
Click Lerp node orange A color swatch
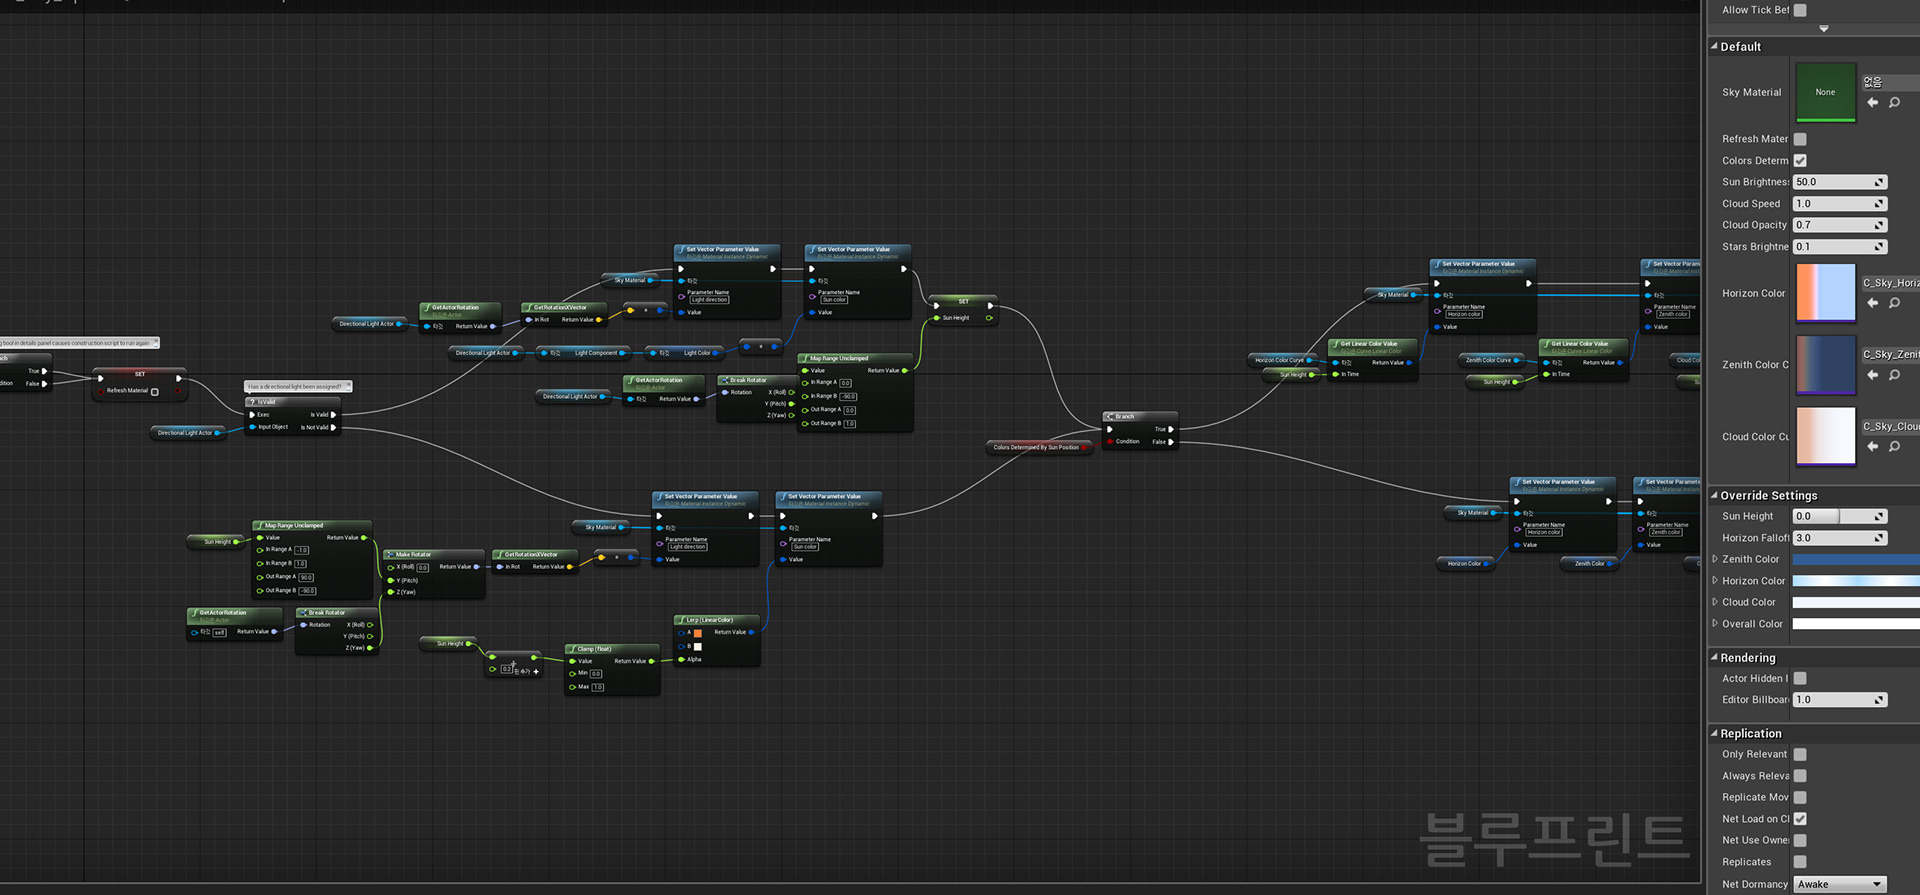coord(698,633)
